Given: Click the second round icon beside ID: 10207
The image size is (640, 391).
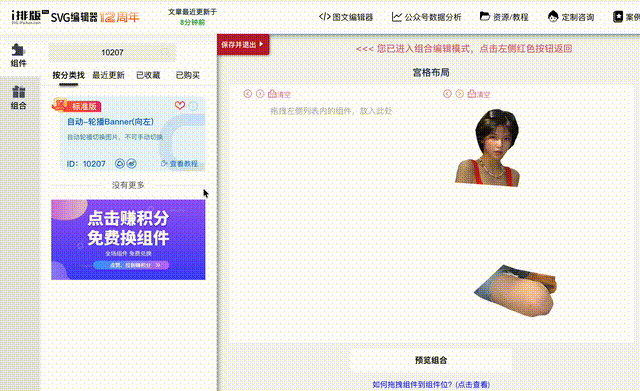Looking at the screenshot, I should pos(131,164).
